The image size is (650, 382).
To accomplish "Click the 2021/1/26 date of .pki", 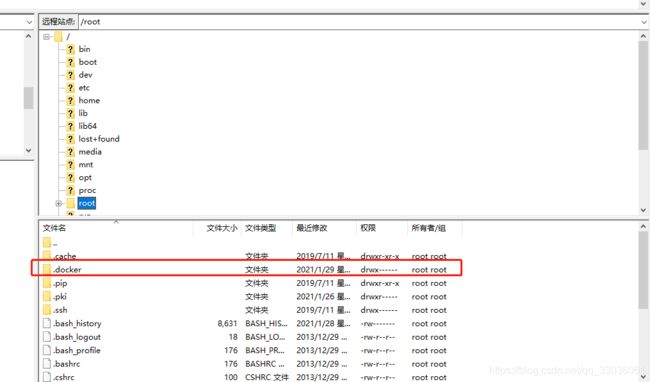I will [x=323, y=297].
